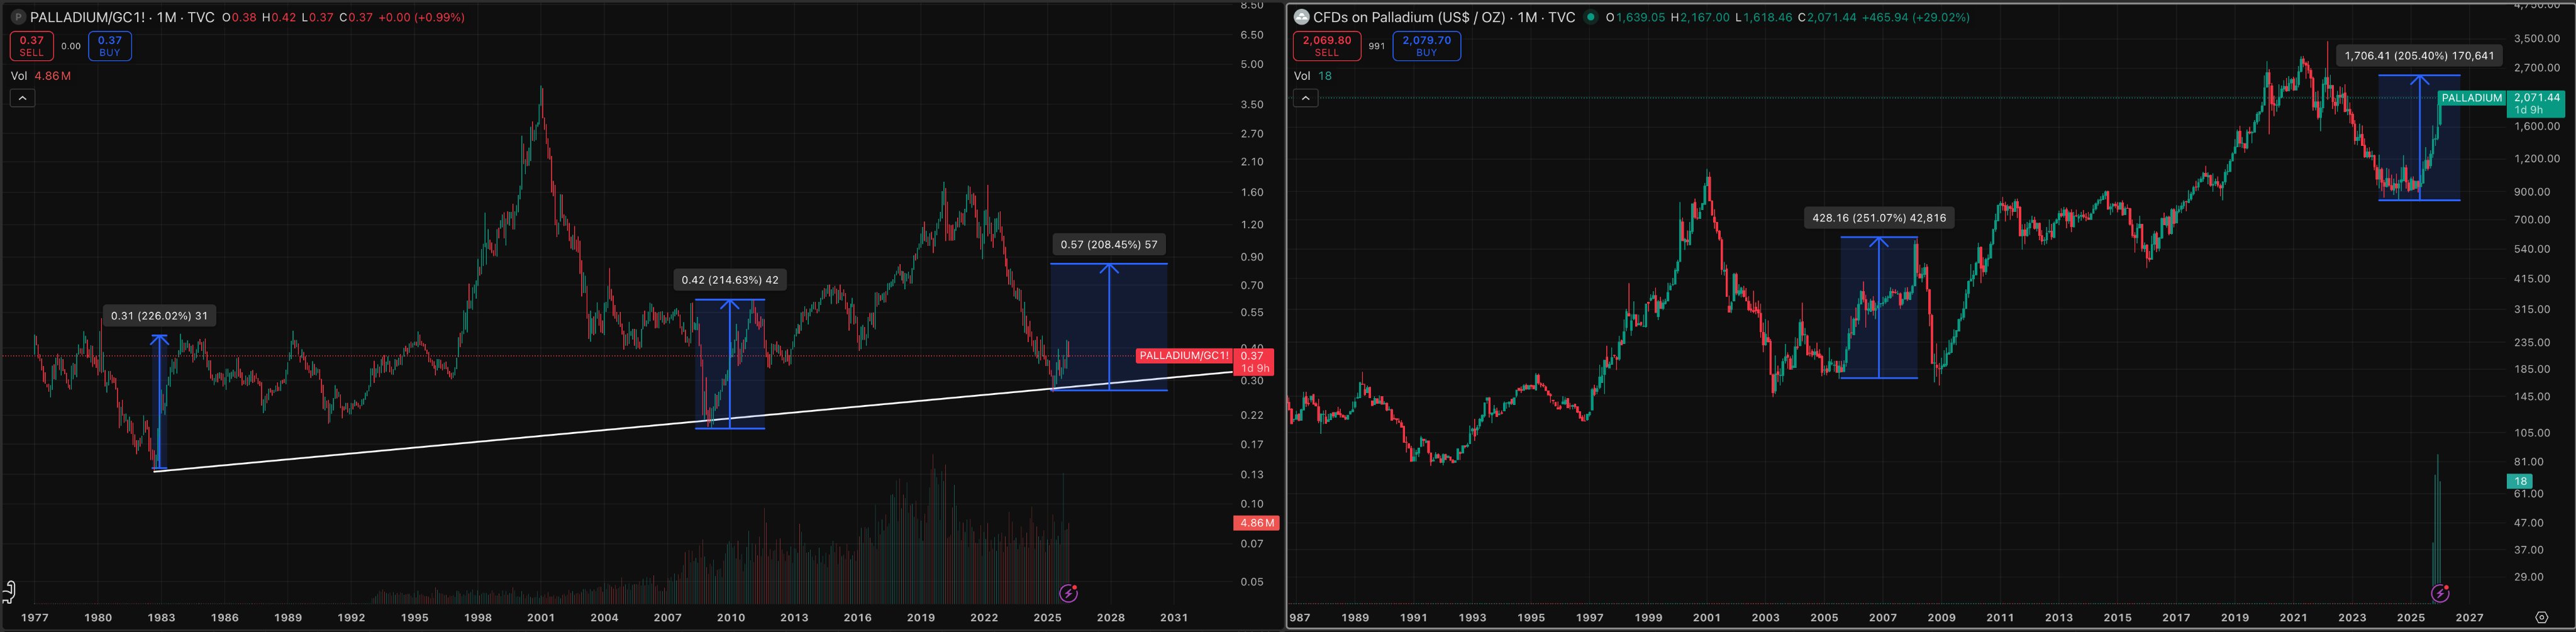Click the purple lightning event icon on right chart
This screenshot has height=632, width=2576.
point(2440,593)
